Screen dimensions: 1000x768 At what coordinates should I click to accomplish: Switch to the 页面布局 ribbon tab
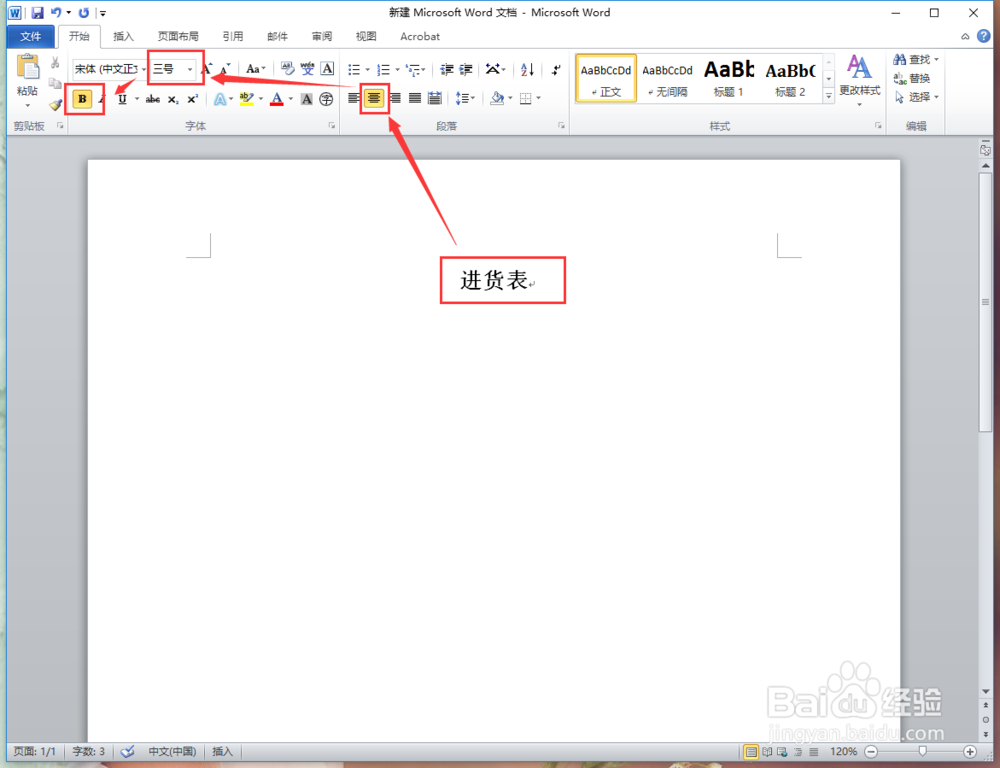pos(177,36)
